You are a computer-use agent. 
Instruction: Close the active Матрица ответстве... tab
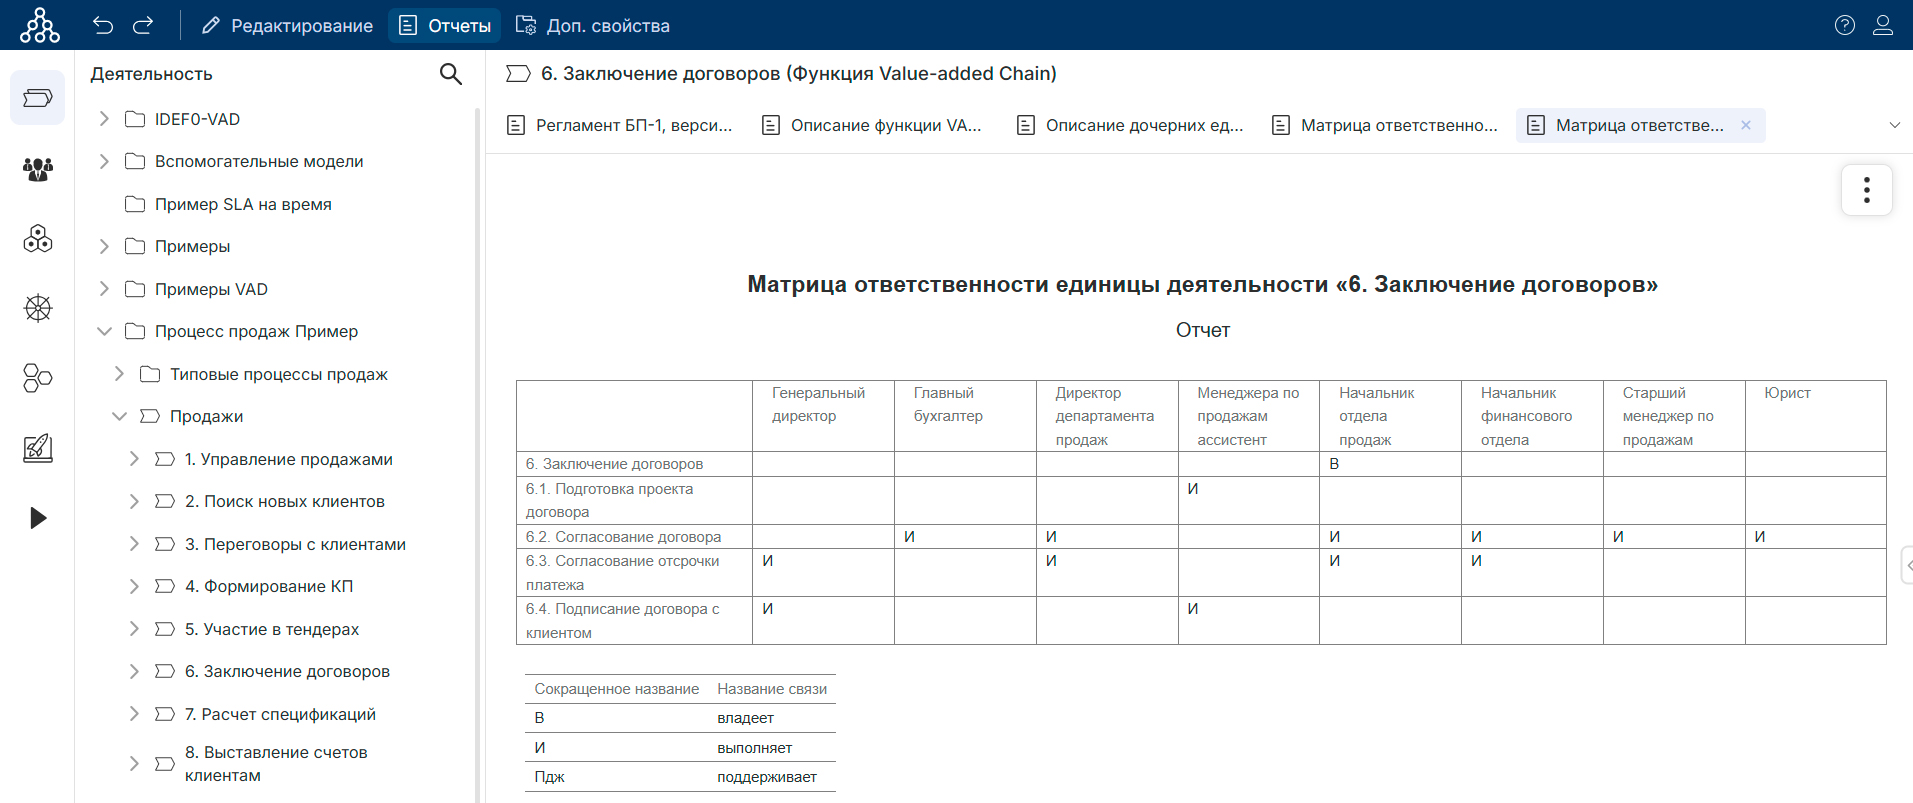tap(1746, 125)
